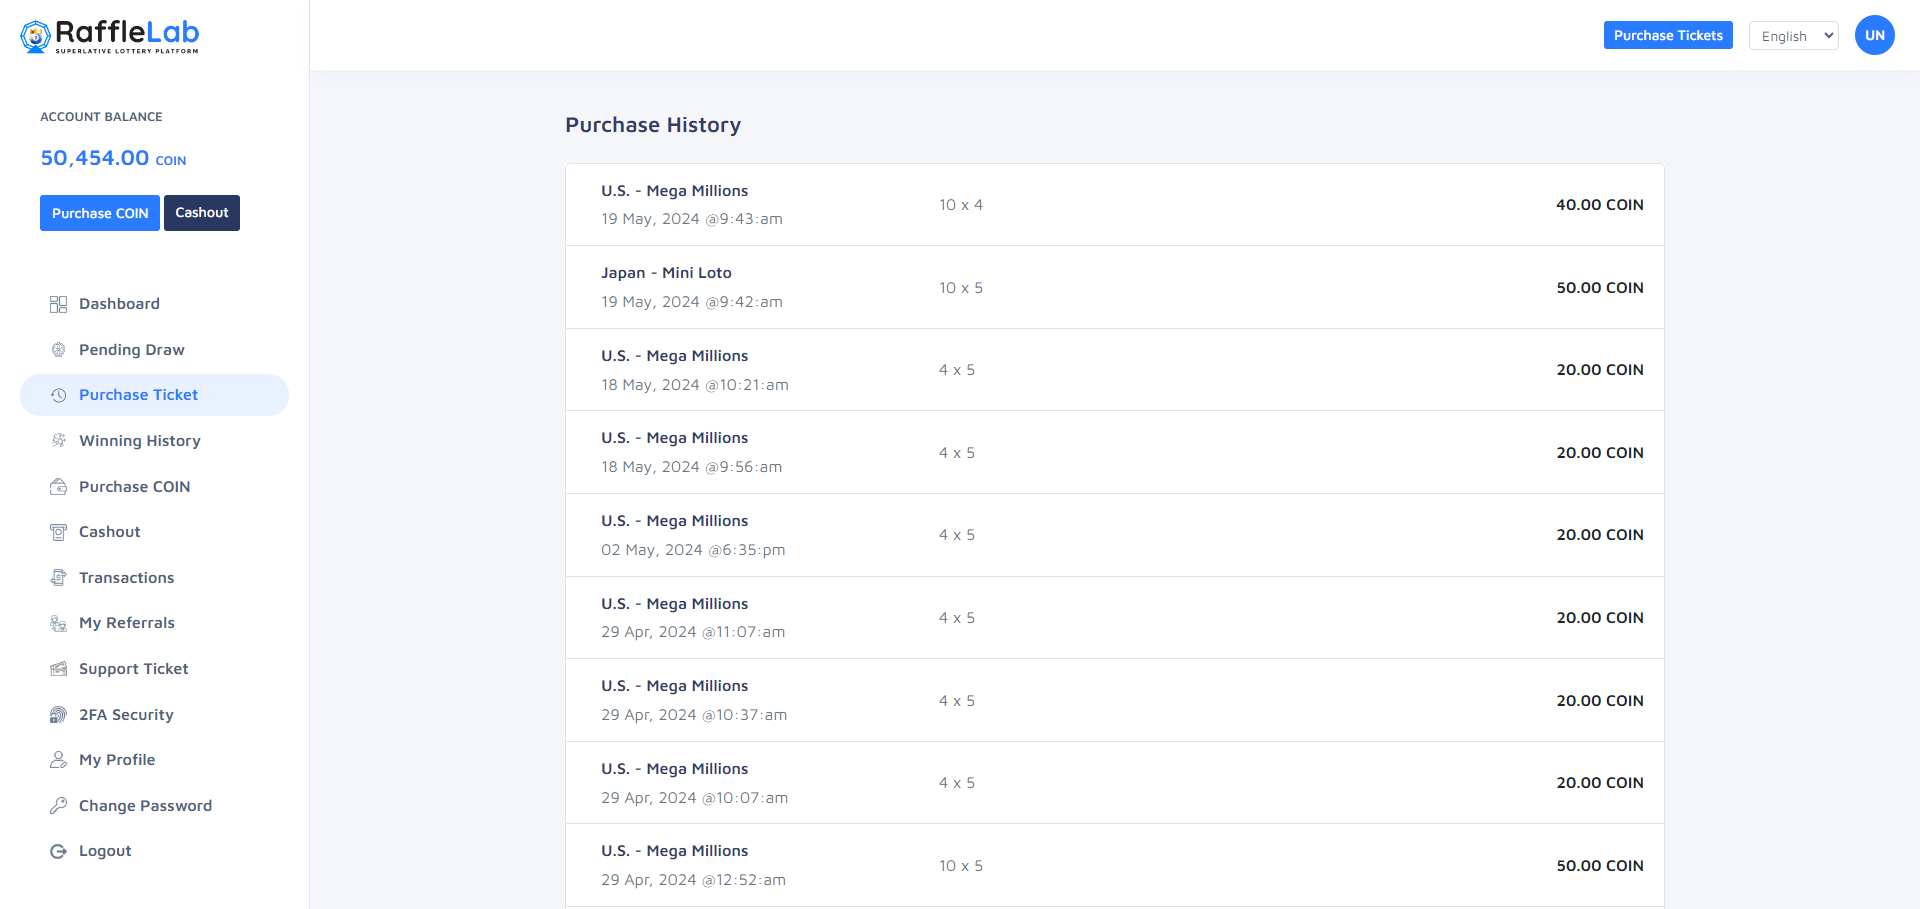Open the UN user avatar menu
This screenshot has width=1920, height=909.
pyautogui.click(x=1874, y=35)
